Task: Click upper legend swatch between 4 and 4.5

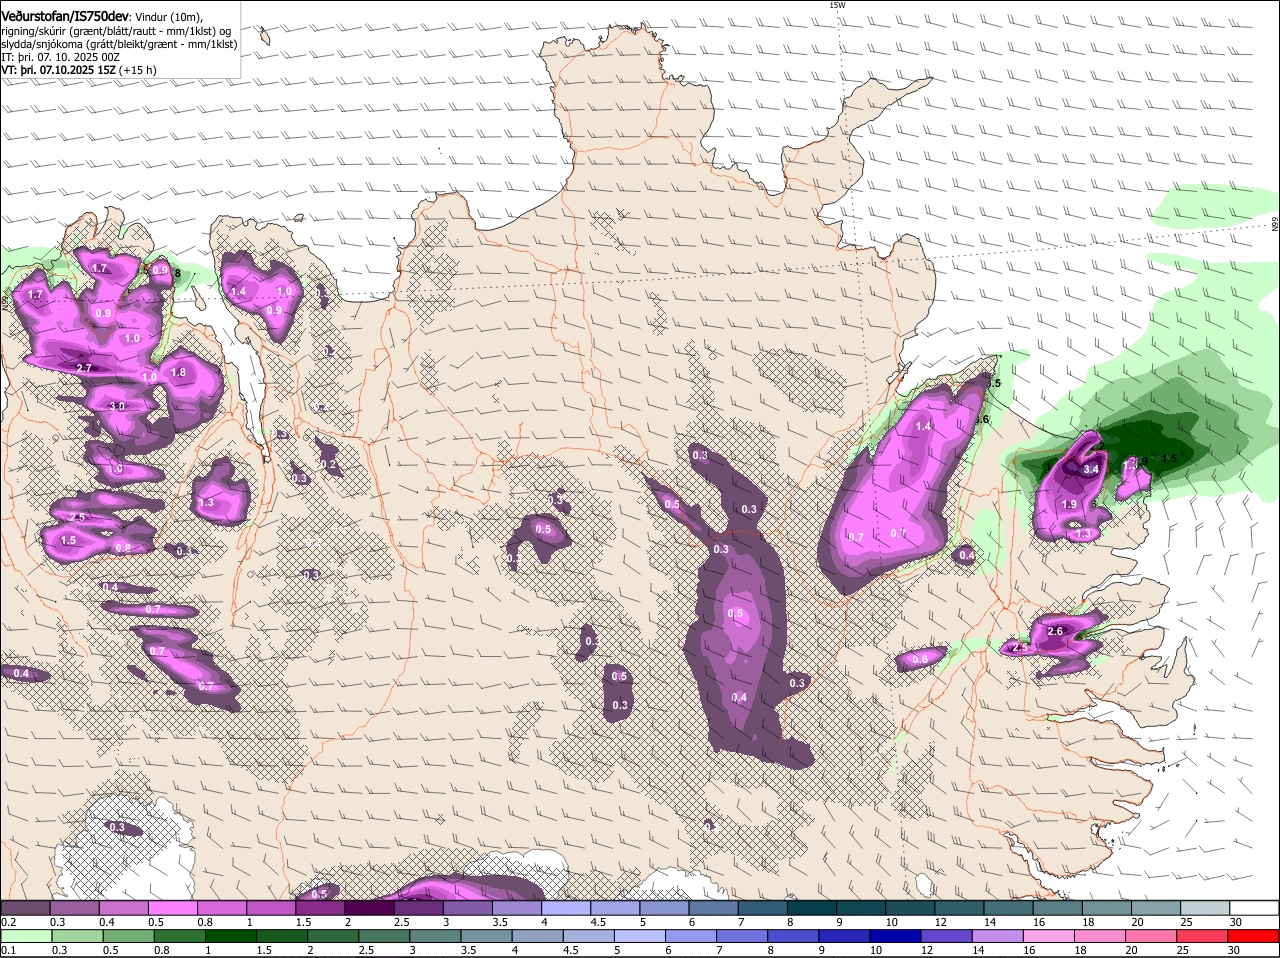Action: [x=566, y=907]
